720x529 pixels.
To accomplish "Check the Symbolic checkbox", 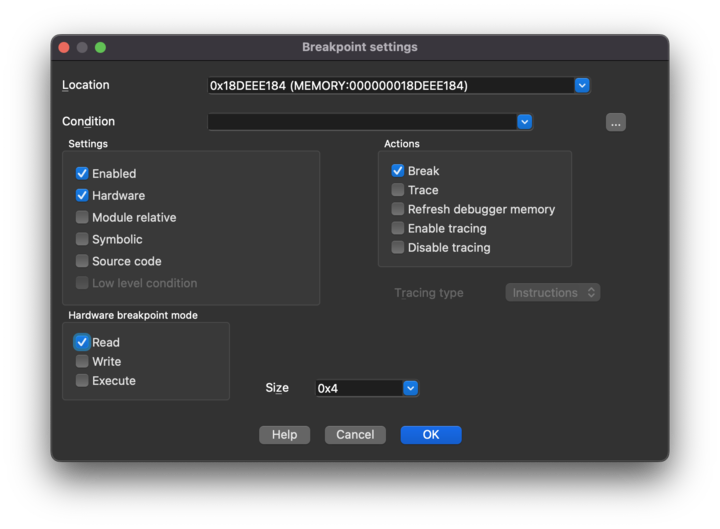I will 82,240.
